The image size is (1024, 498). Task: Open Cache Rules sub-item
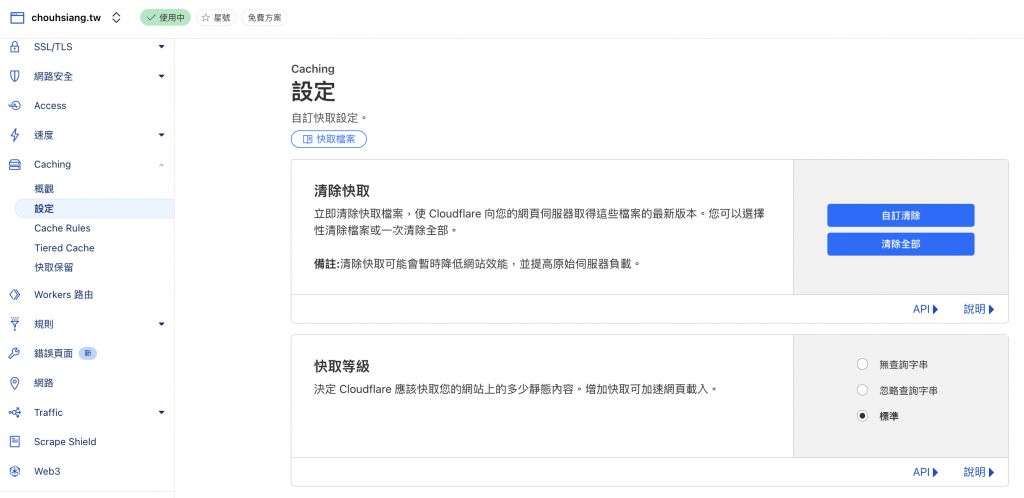click(x=62, y=228)
